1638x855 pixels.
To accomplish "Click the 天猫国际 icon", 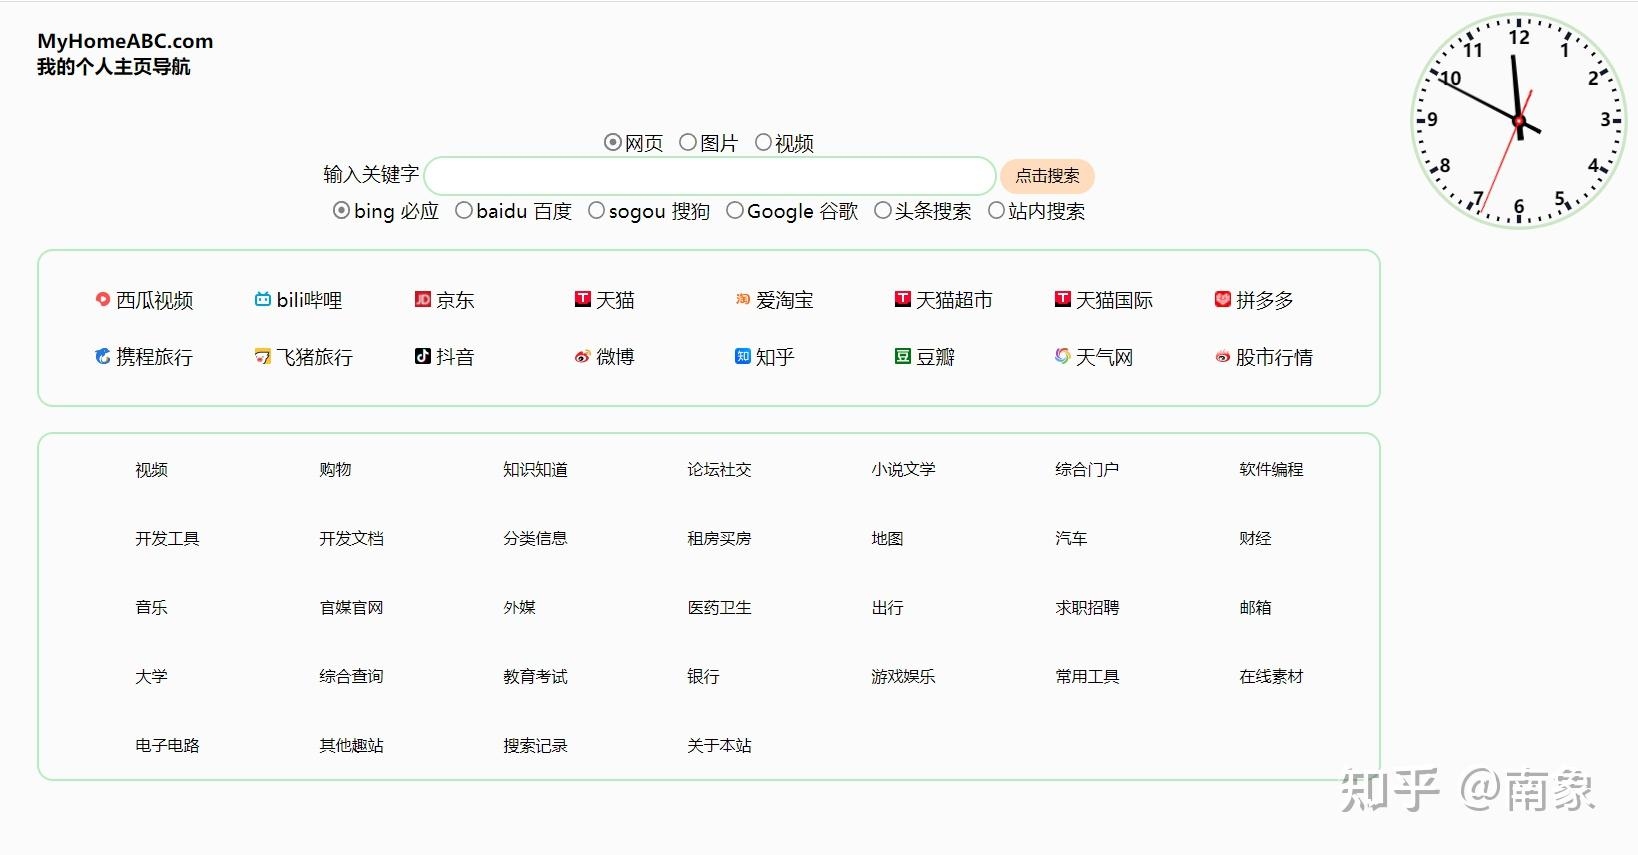I will [x=1063, y=299].
